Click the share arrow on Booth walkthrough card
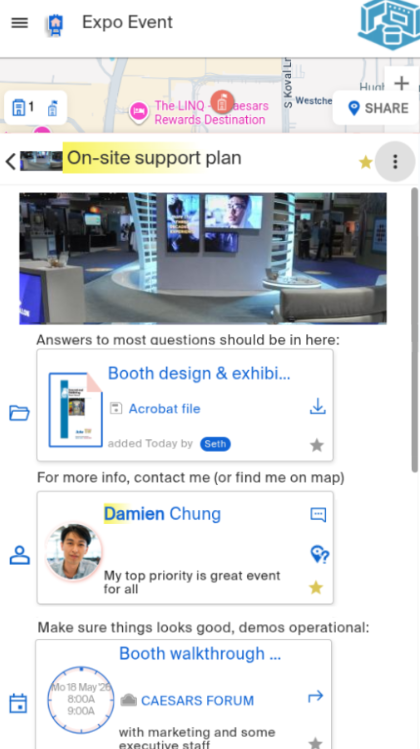Screen dimensions: 420x749 (x=315, y=696)
